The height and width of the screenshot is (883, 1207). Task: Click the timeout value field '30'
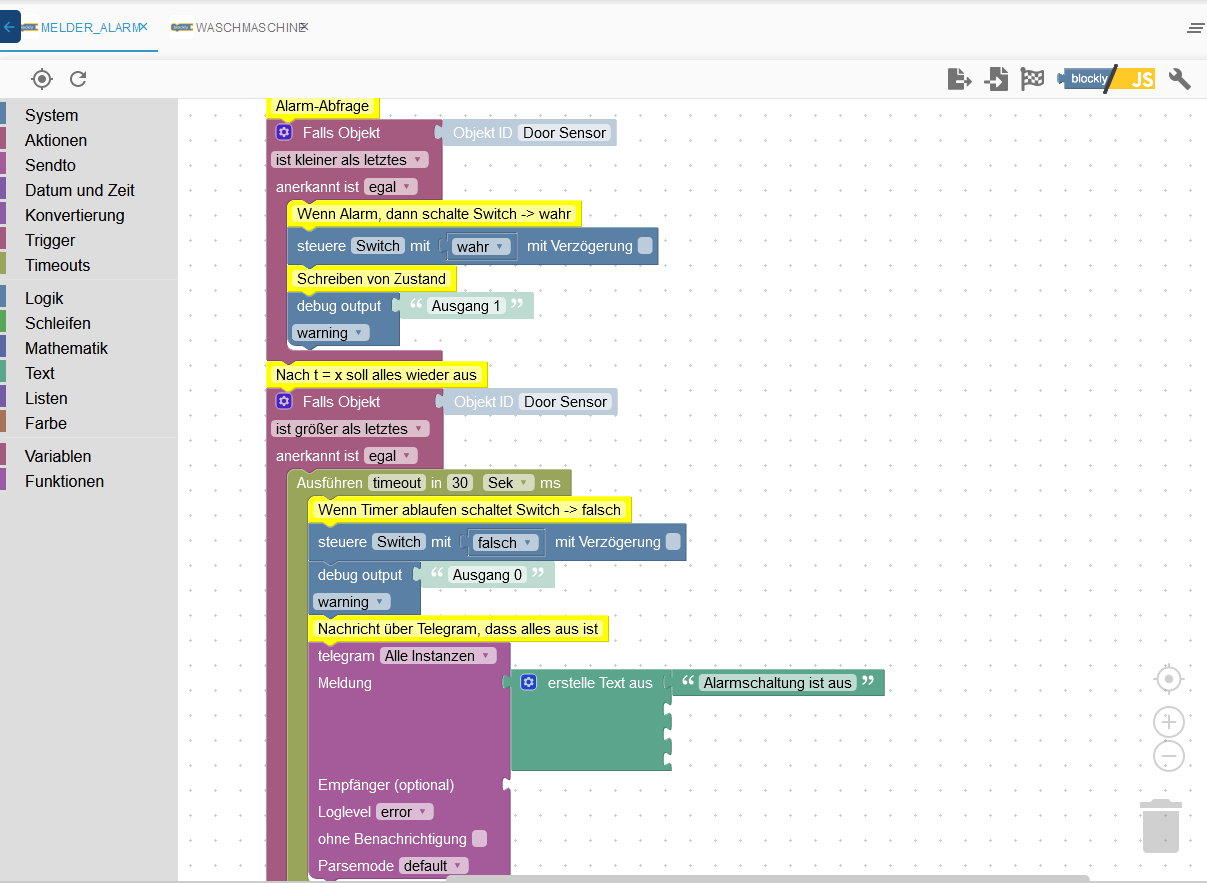459,483
